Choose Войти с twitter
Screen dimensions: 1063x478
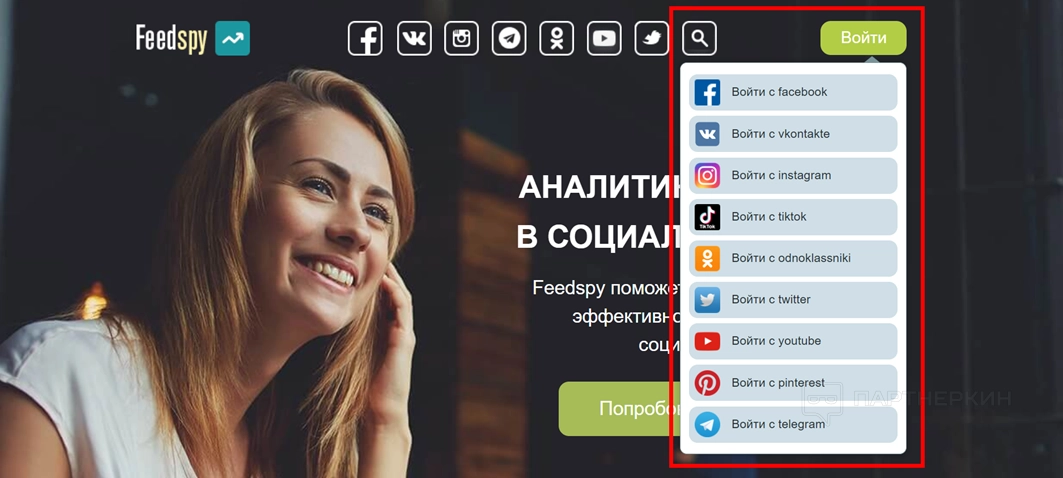793,300
